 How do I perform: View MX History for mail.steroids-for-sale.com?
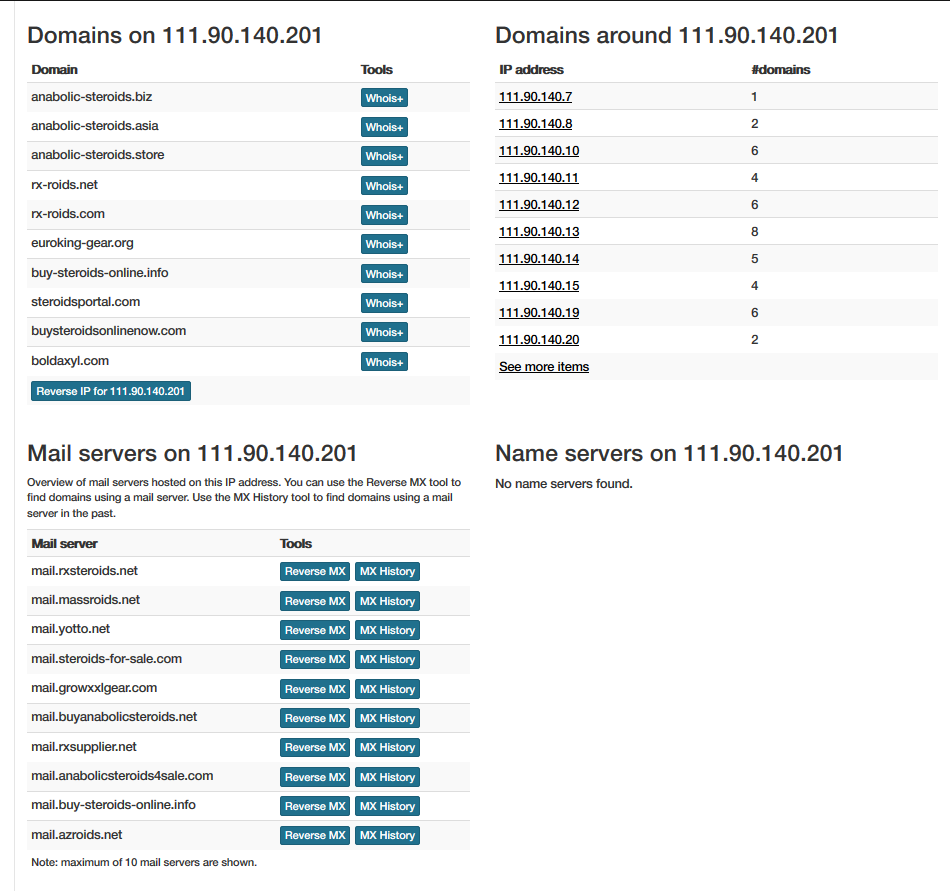tap(387, 660)
